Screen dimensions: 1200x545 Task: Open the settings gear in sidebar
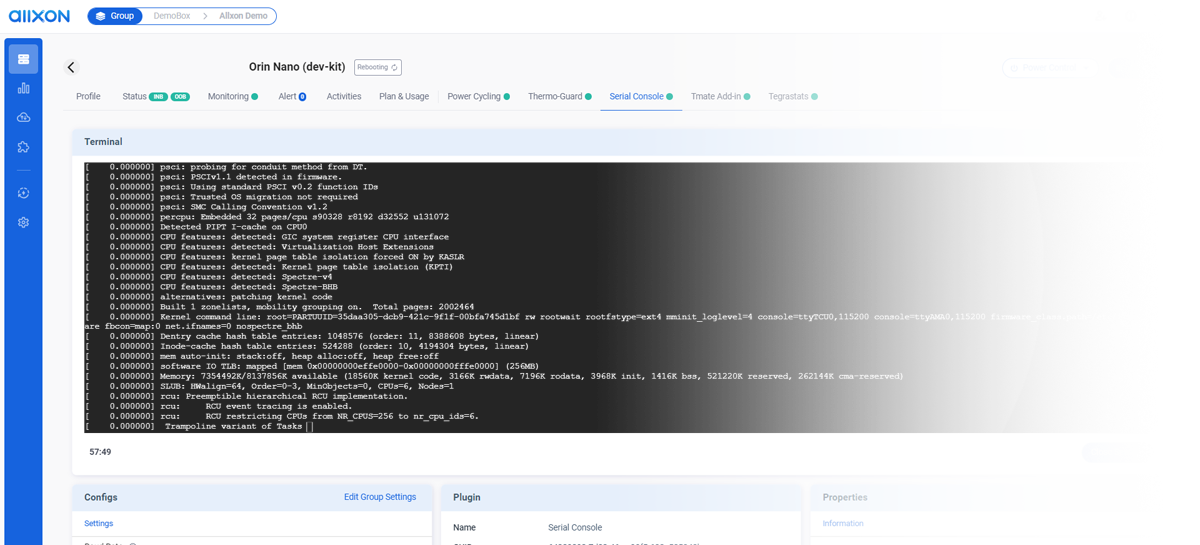tap(23, 222)
